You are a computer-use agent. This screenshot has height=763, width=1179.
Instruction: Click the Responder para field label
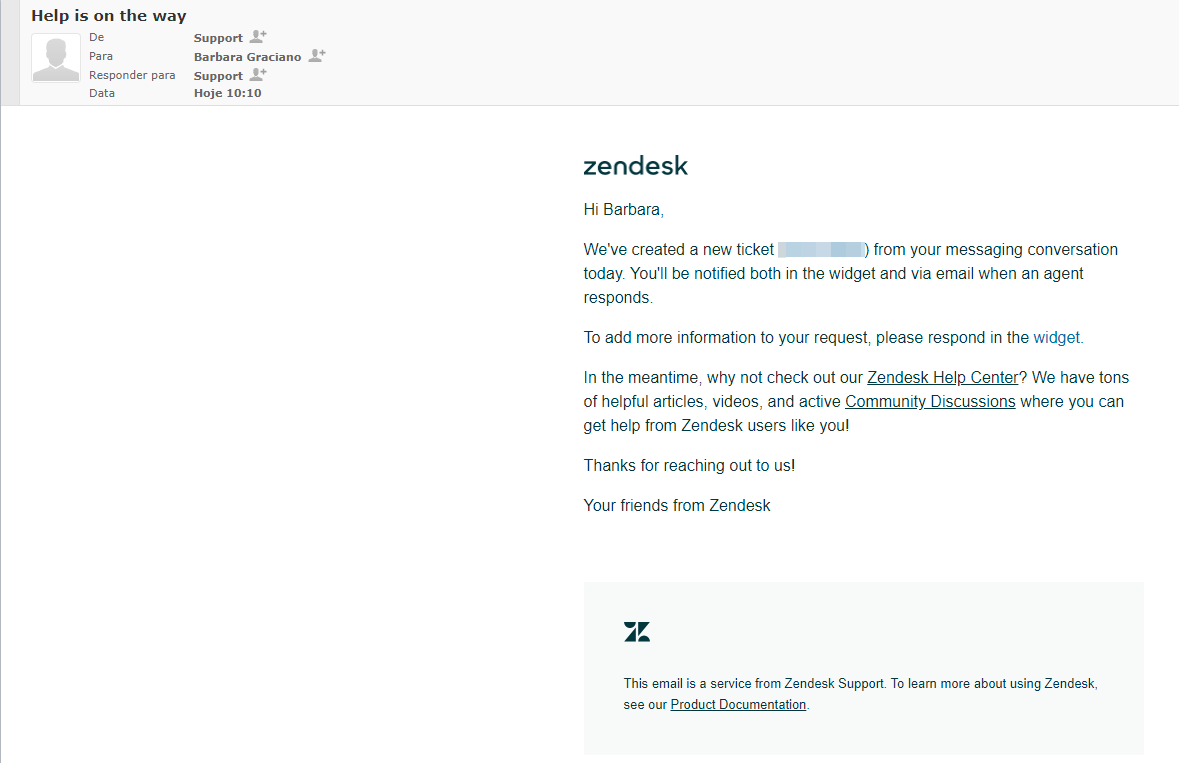(x=132, y=74)
